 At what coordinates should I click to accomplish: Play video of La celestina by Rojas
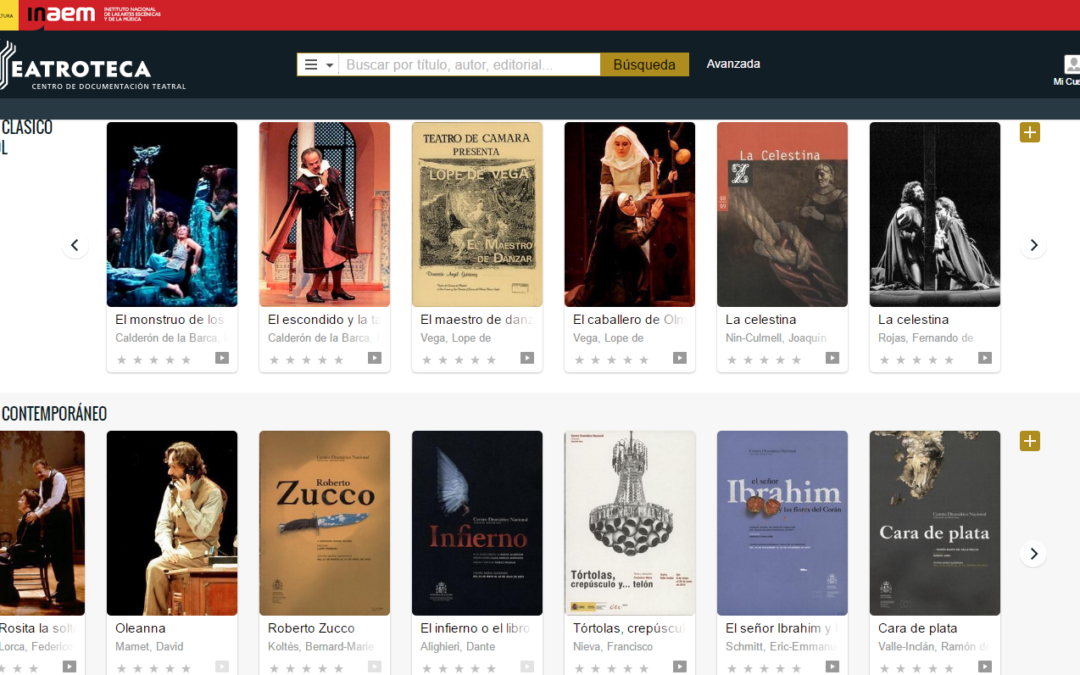pos(985,358)
